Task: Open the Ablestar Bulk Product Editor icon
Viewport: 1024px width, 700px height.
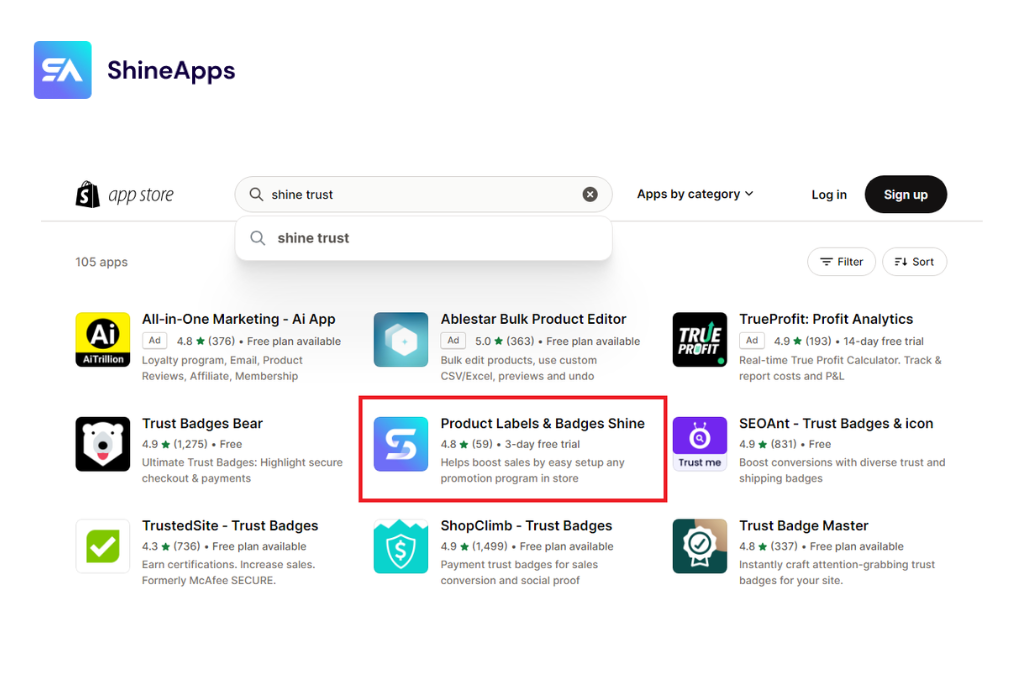Action: pyautogui.click(x=401, y=340)
